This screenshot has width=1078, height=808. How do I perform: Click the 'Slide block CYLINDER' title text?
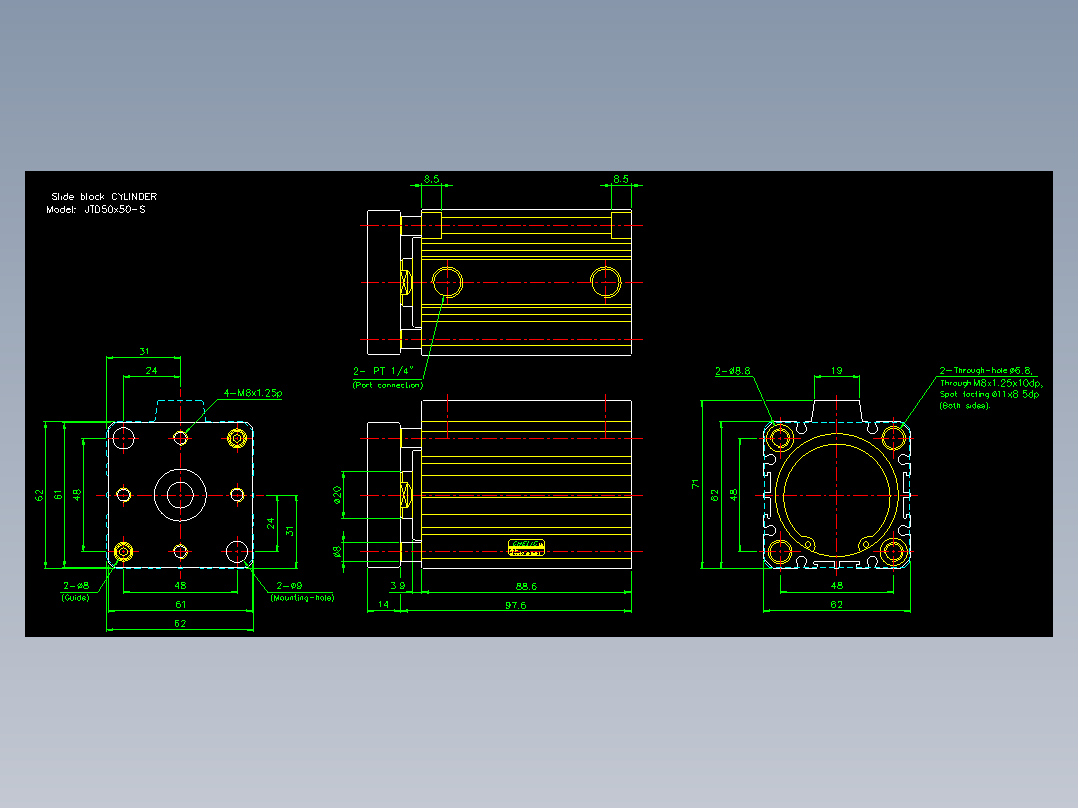[x=104, y=197]
